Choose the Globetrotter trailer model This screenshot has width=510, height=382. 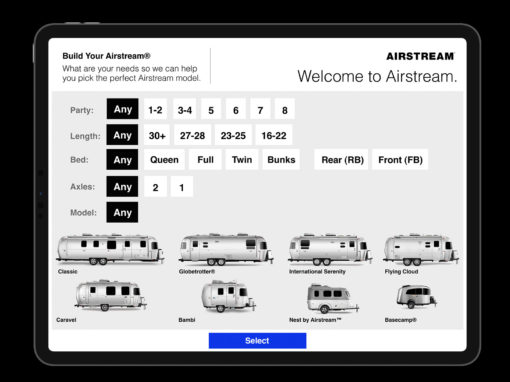[226, 249]
